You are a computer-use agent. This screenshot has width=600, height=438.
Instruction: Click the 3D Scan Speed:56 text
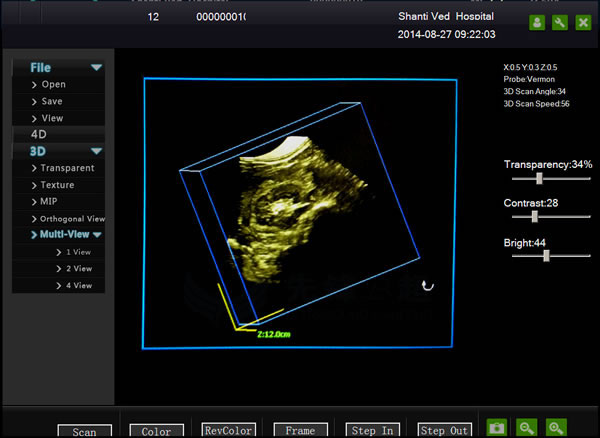point(536,104)
